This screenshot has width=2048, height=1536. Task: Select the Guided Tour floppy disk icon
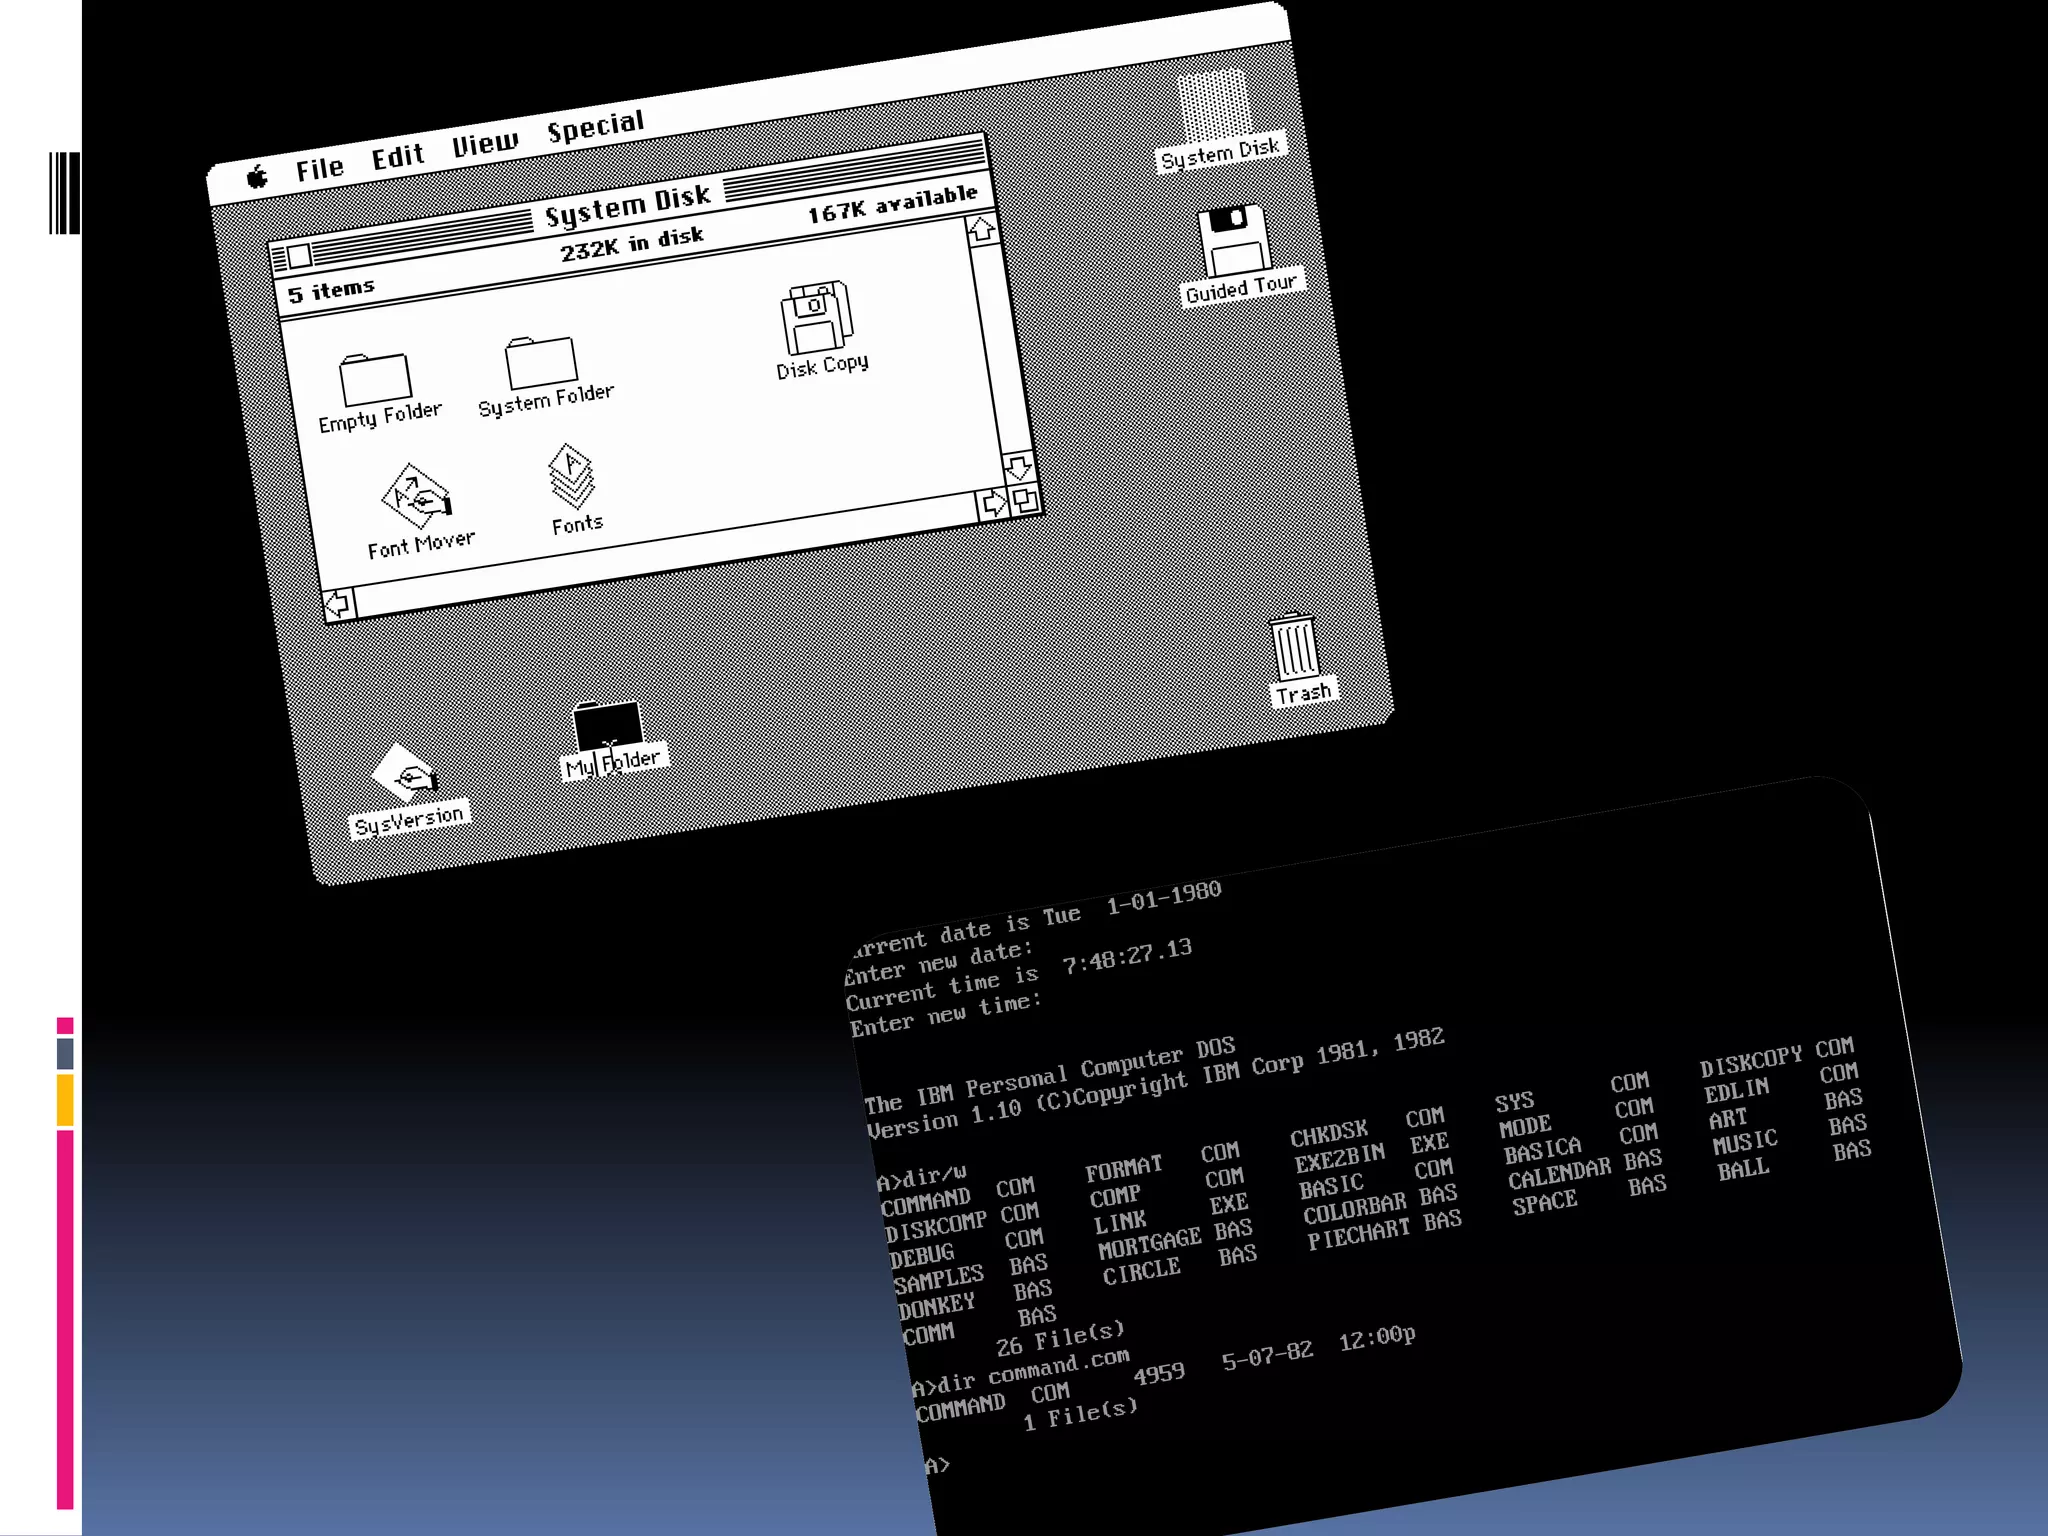[1234, 241]
